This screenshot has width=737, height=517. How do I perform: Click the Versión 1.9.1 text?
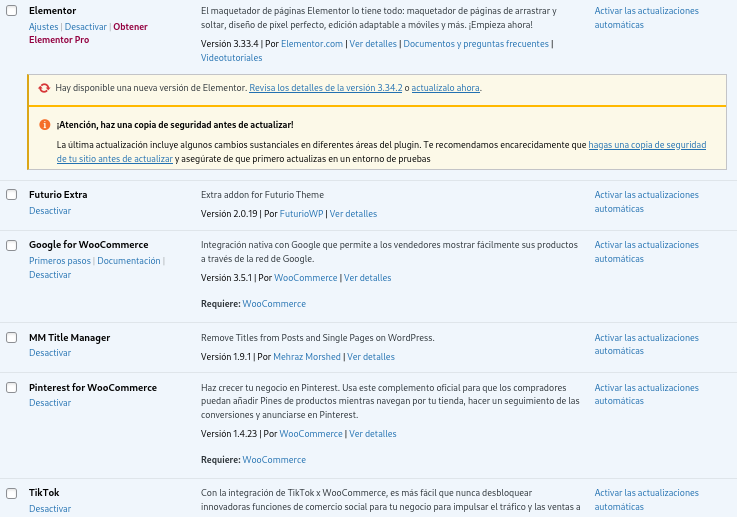[x=226, y=357]
